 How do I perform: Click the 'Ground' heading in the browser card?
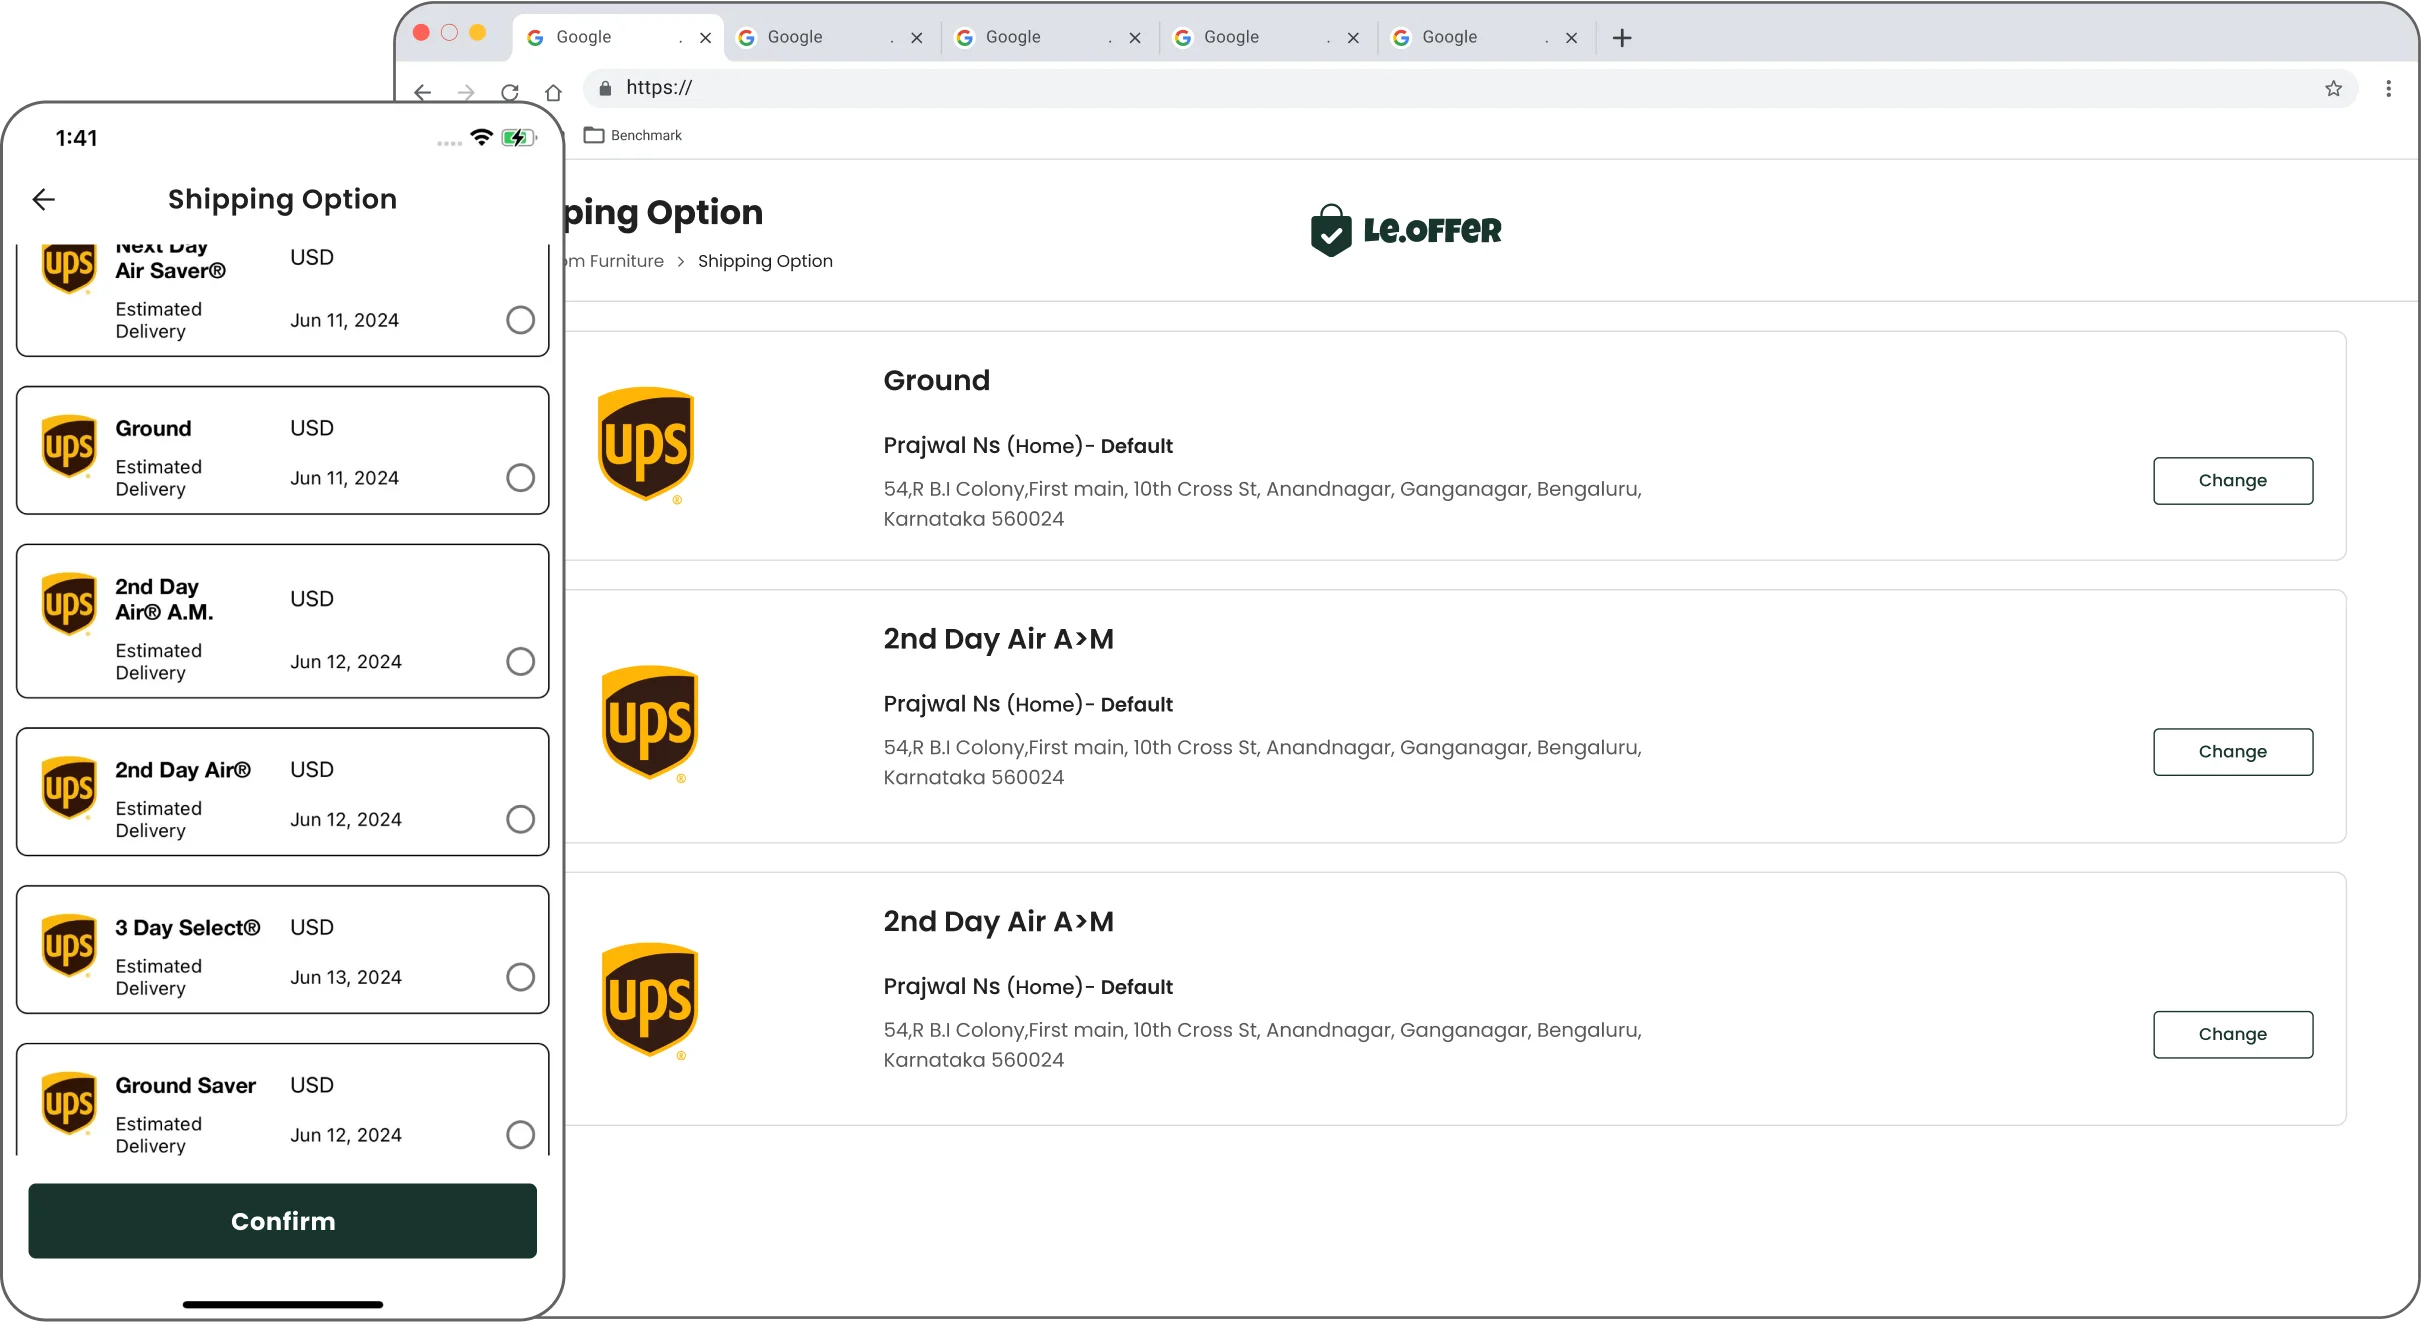[936, 380]
